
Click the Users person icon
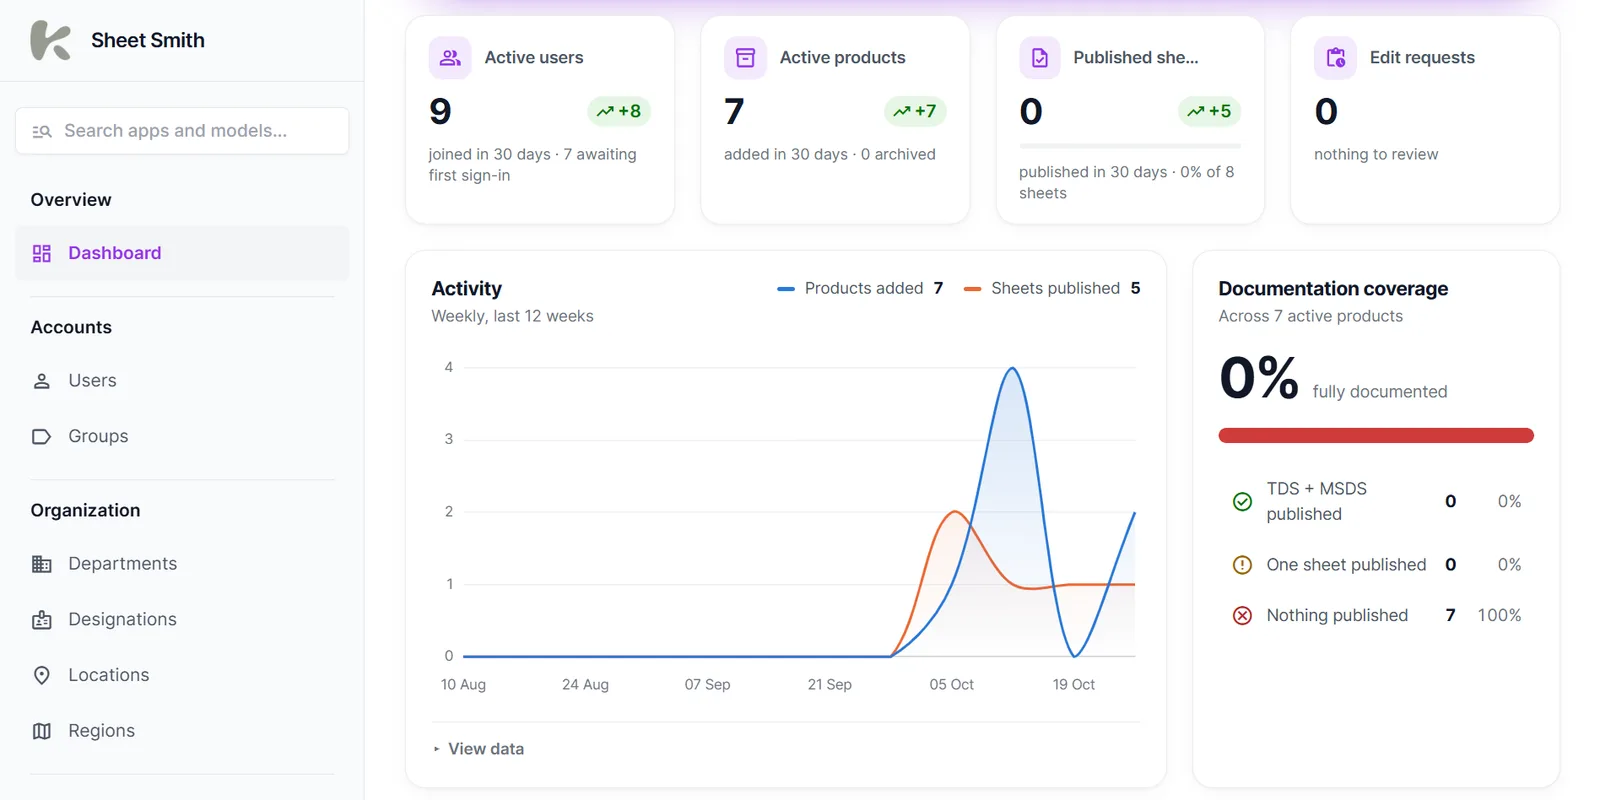coord(42,381)
